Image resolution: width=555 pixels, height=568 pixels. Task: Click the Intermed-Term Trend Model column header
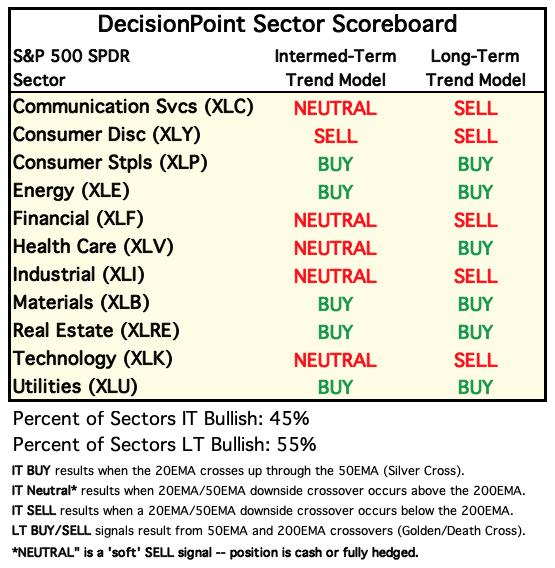click(335, 68)
